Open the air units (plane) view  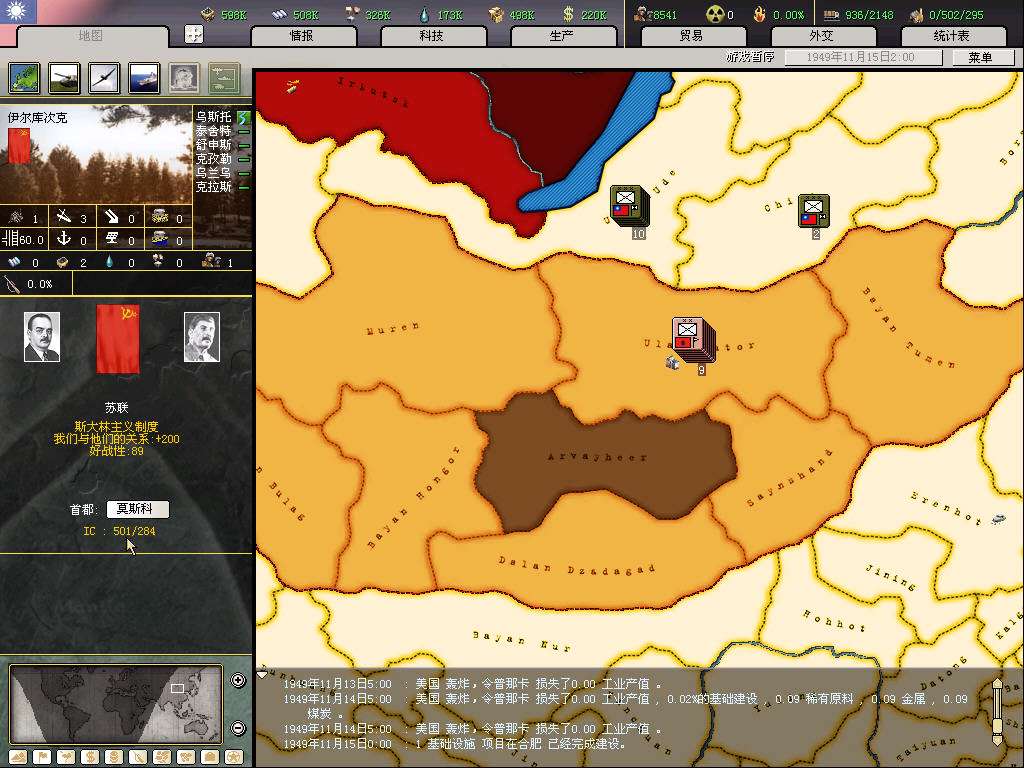point(104,78)
